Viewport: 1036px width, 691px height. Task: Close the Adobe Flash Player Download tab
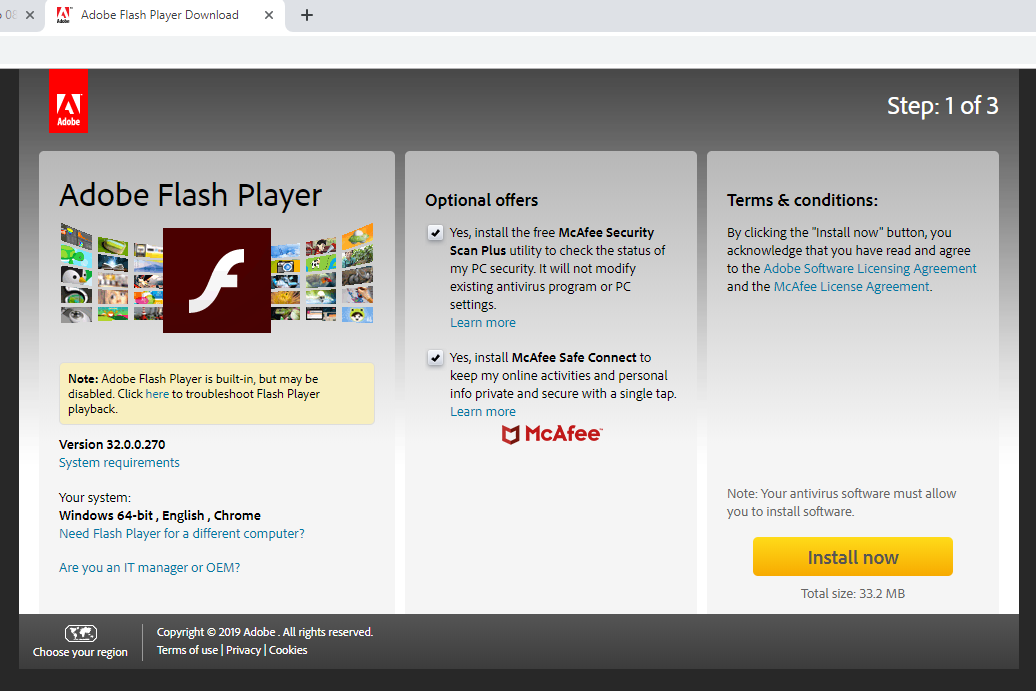click(x=269, y=15)
